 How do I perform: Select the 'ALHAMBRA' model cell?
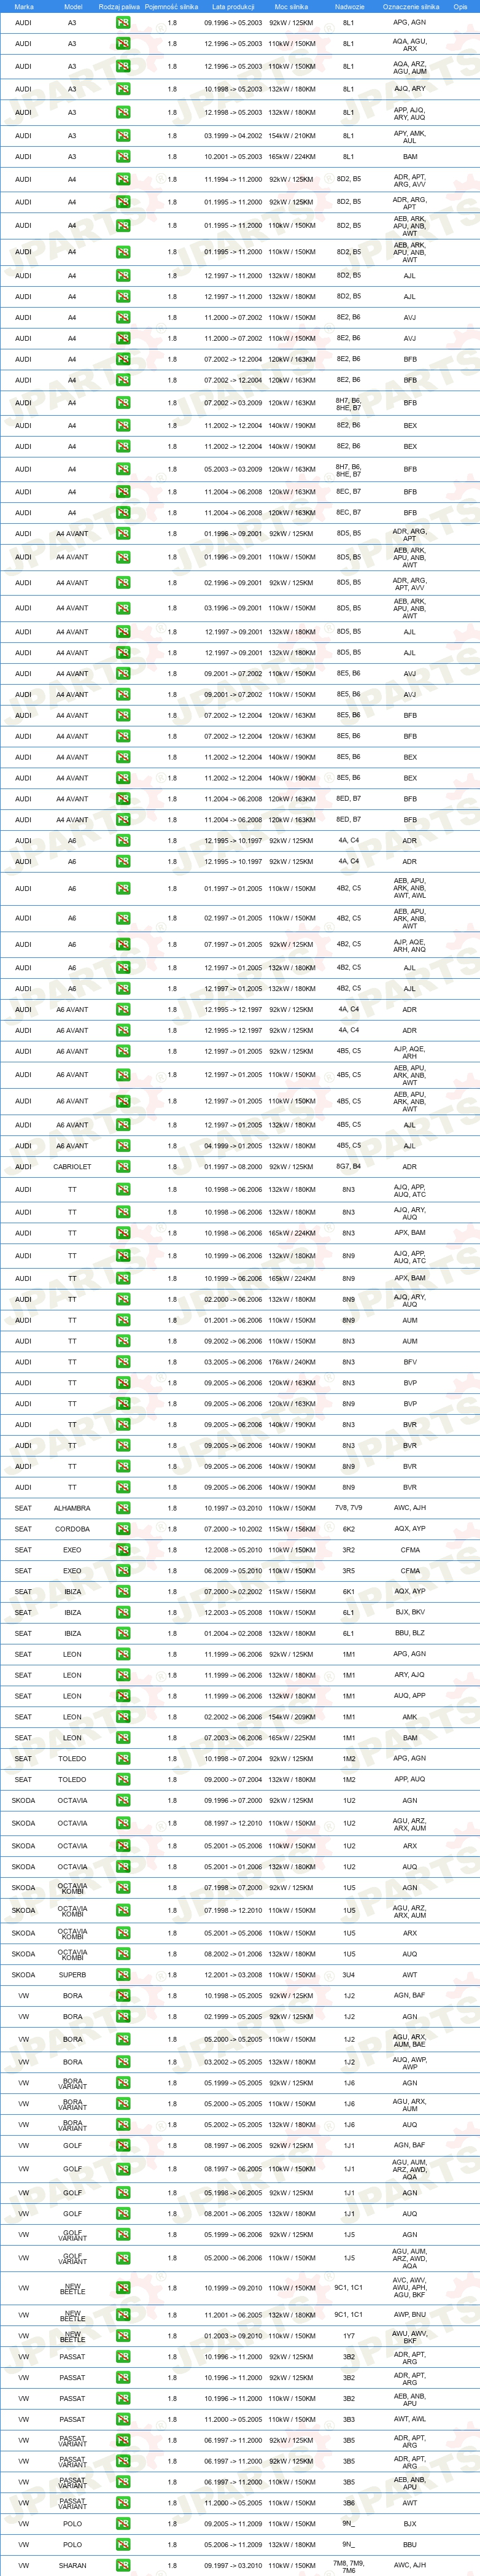point(72,1508)
